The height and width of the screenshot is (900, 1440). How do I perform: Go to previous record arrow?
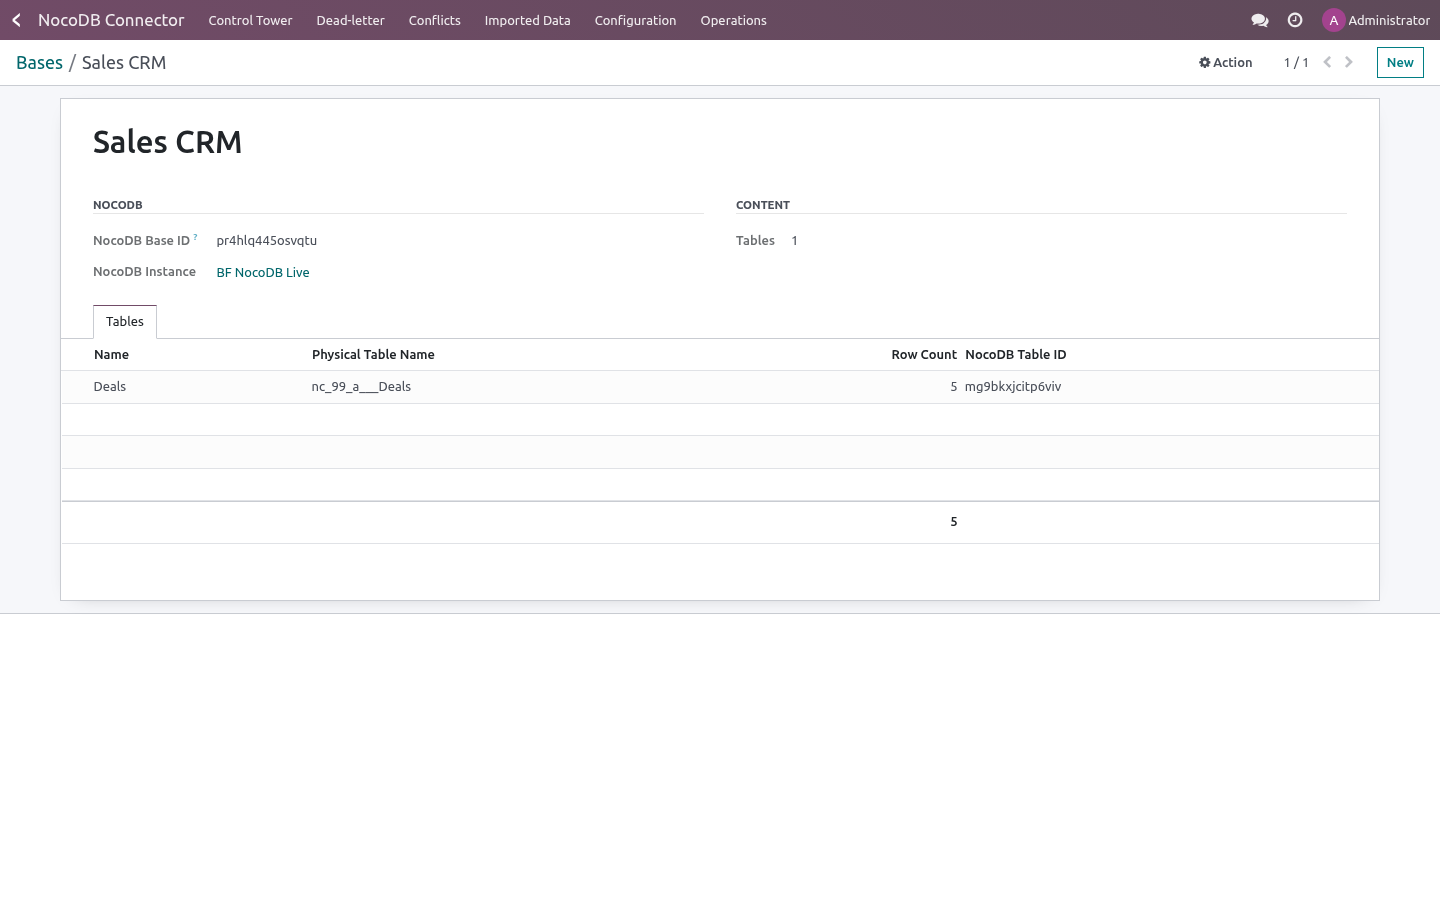[x=1327, y=62]
